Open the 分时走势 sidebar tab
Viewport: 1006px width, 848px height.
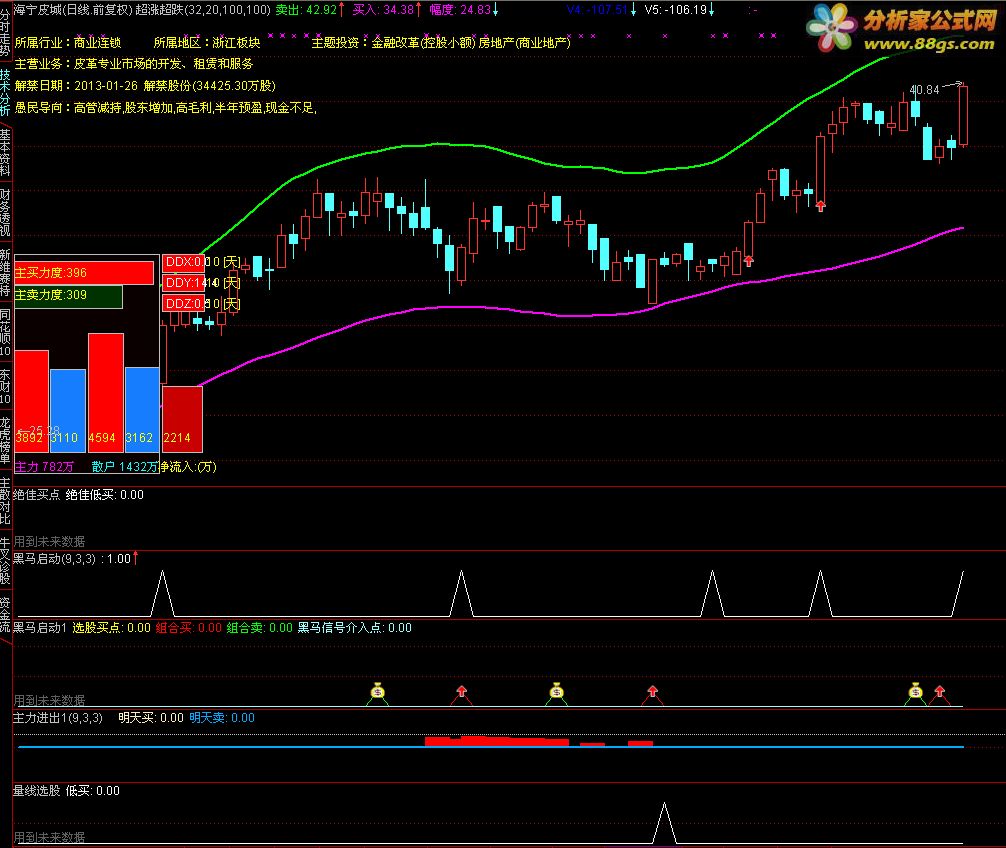5,31
